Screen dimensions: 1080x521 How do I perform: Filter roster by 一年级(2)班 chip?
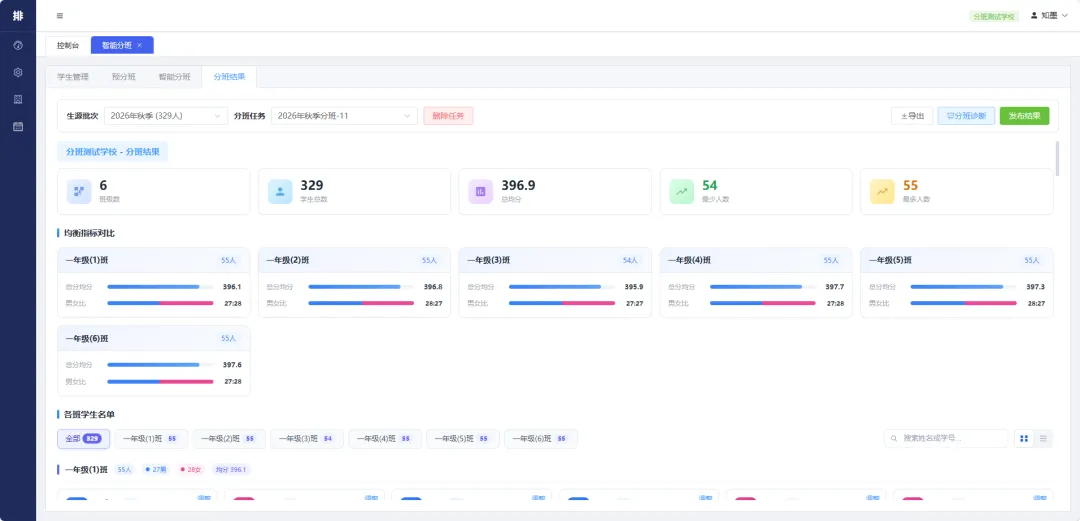(x=227, y=439)
